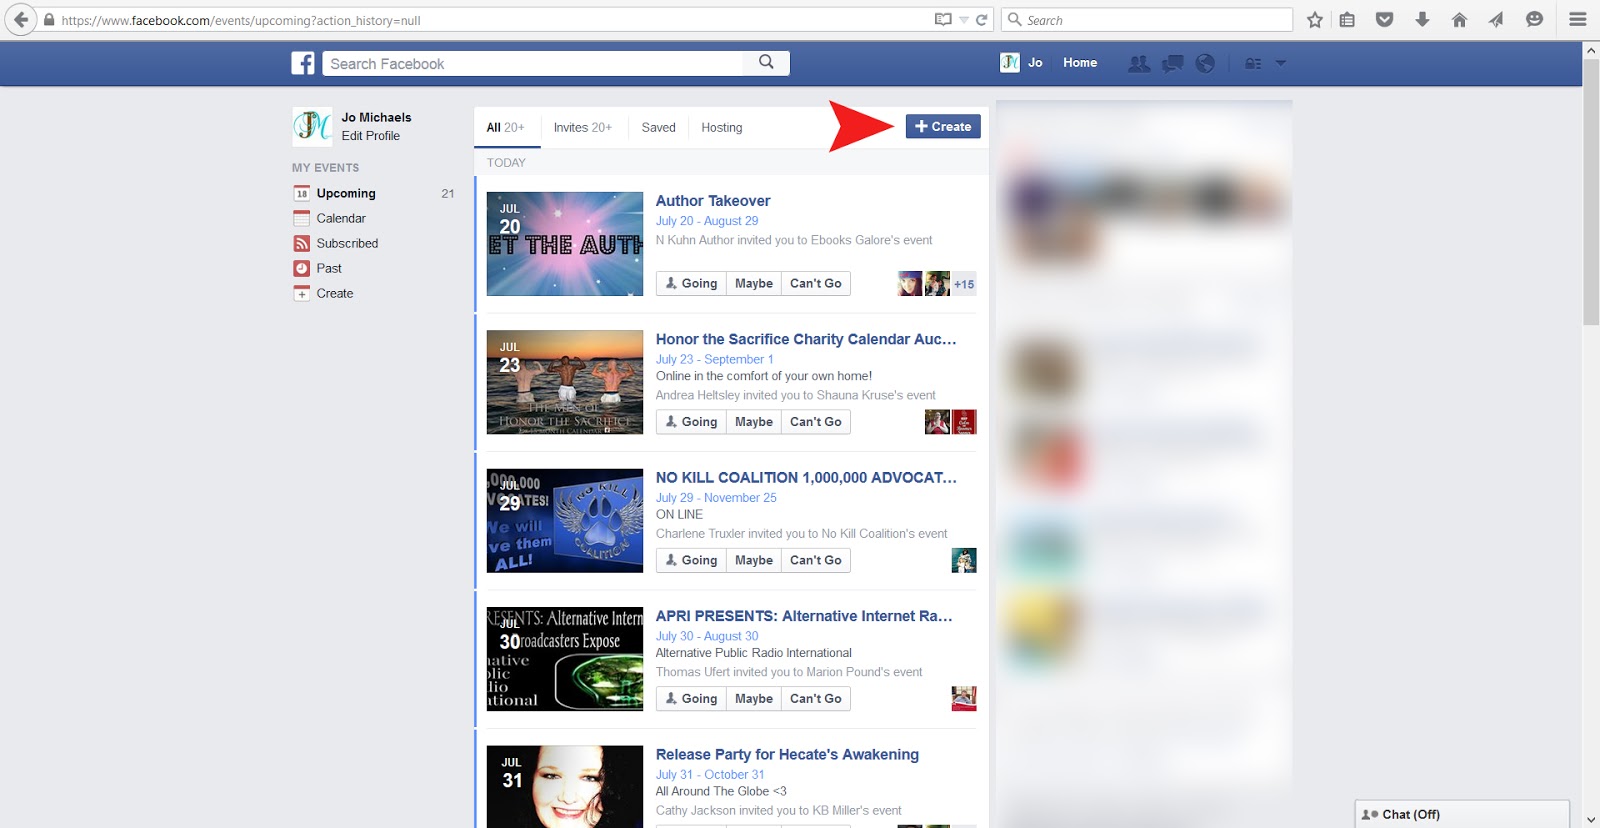Click Can't Go for NO KILL COALITION event
The image size is (1600, 828).
[816, 561]
